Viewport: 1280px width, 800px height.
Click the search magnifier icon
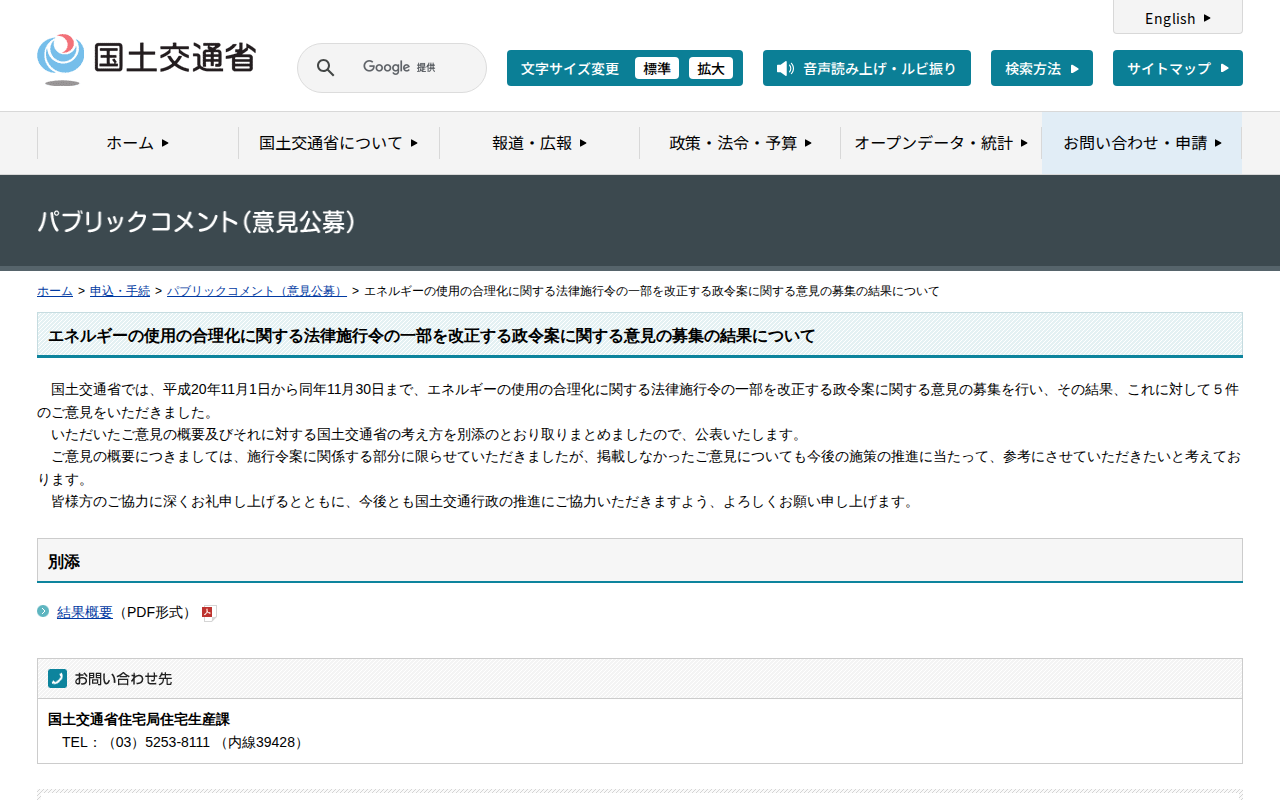tap(325, 68)
